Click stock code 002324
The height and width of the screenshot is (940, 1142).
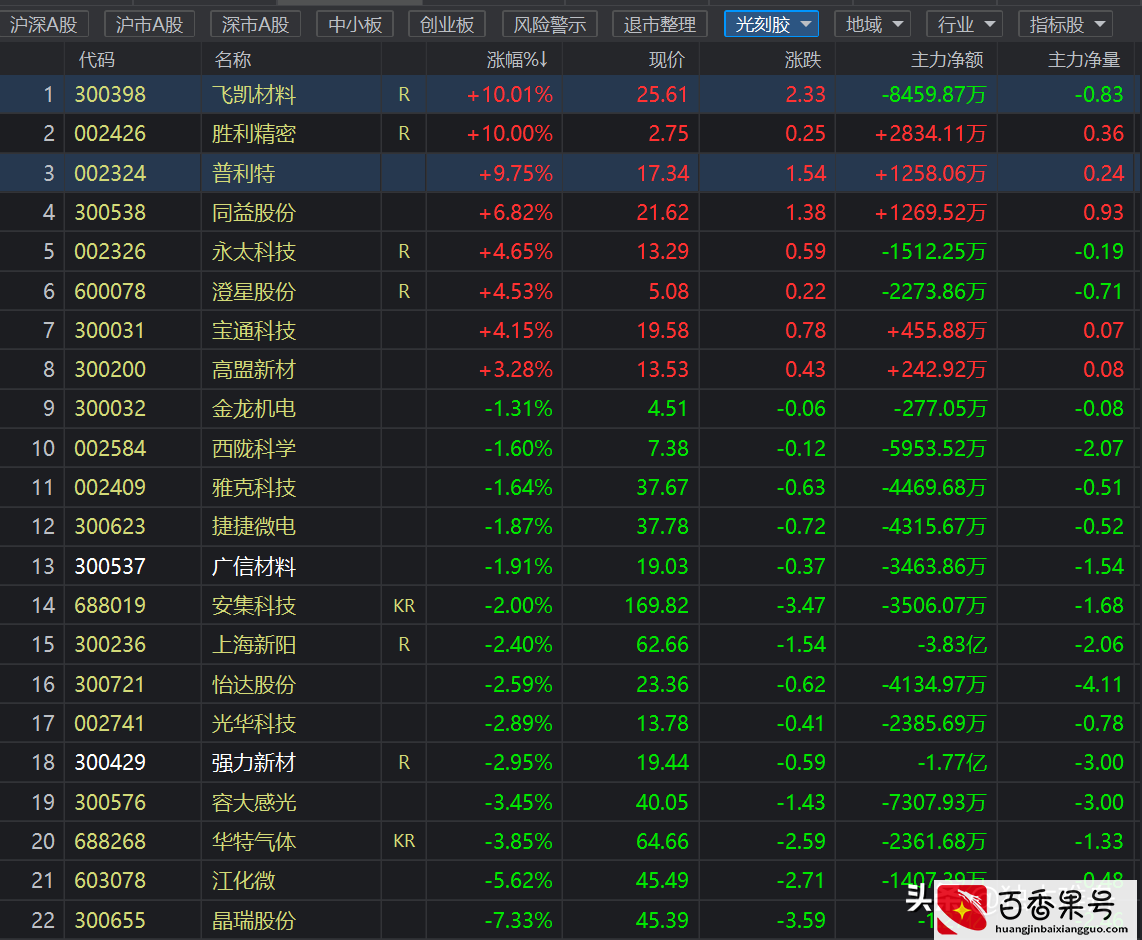pyautogui.click(x=110, y=173)
